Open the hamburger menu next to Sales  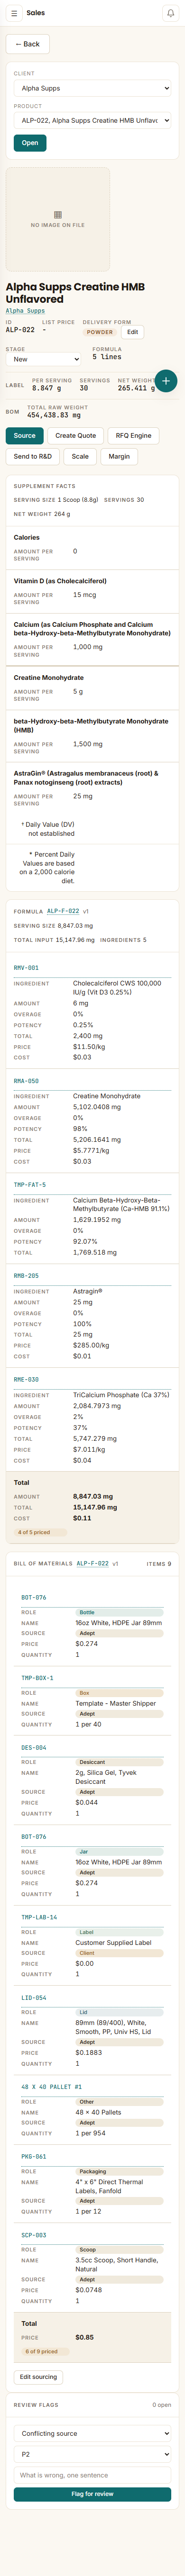(x=14, y=13)
